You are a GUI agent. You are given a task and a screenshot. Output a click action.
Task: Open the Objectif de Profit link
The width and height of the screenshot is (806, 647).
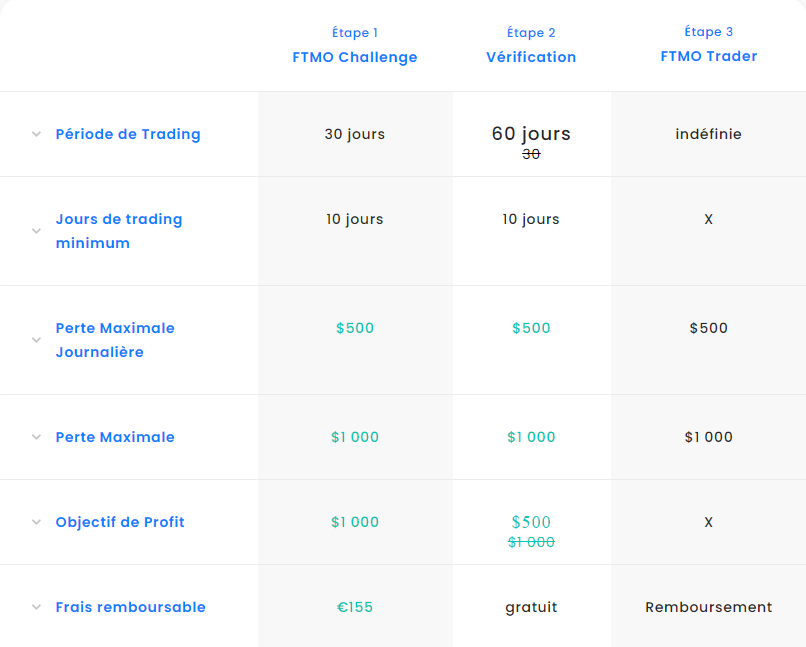click(120, 522)
